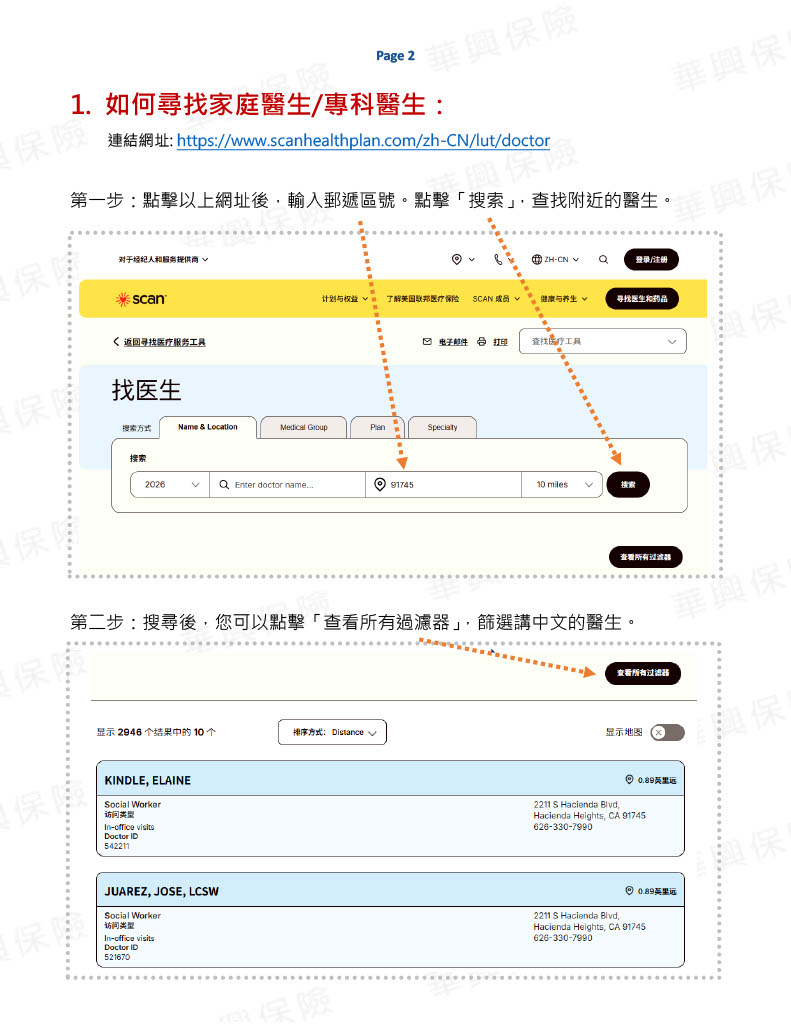Switch to the Plan tab

(x=378, y=427)
